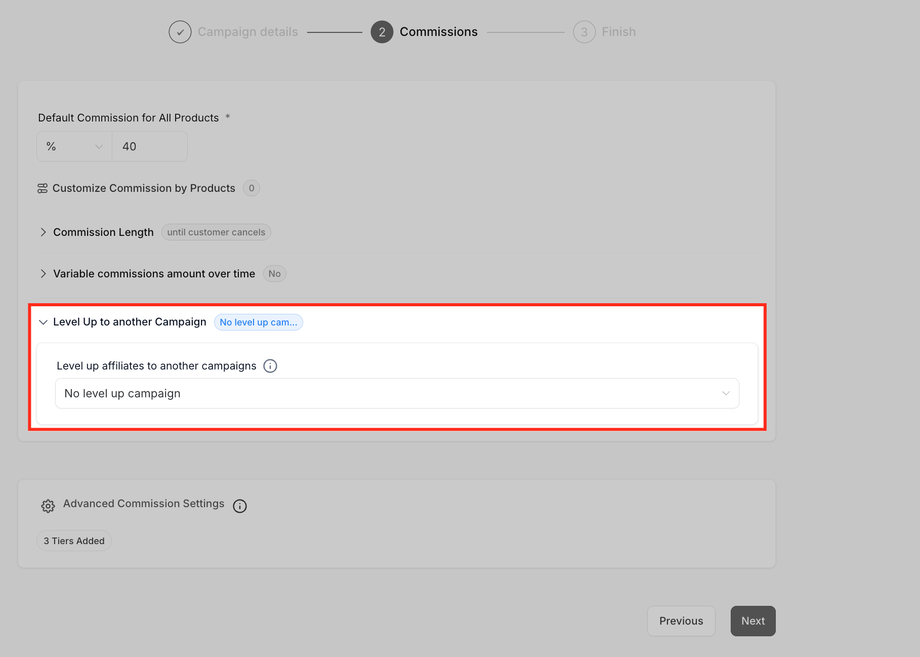Click the 3 Tiers Added badge

pyautogui.click(x=74, y=541)
